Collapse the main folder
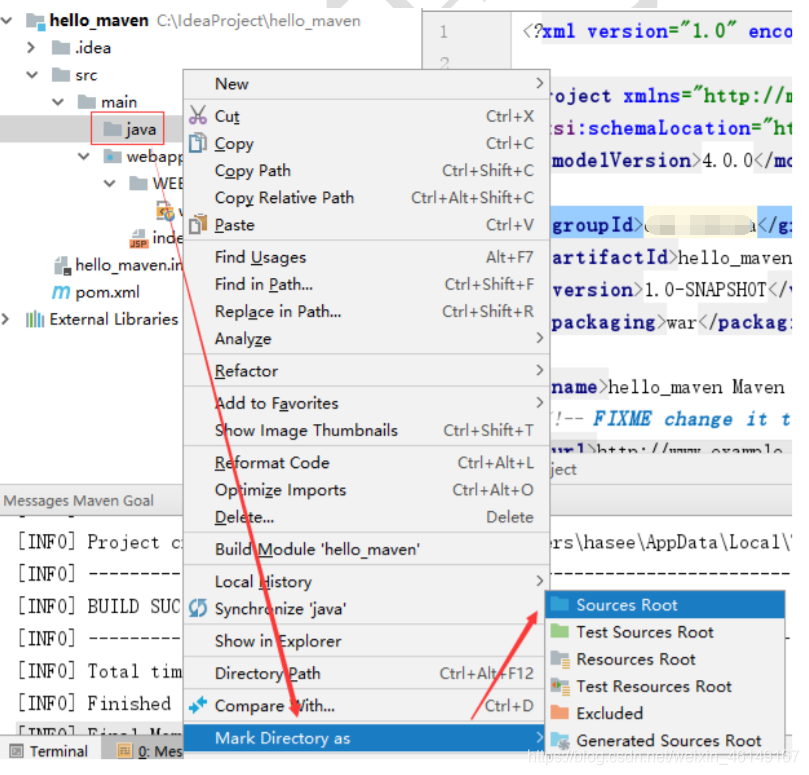This screenshot has width=809, height=775. [x=58, y=102]
